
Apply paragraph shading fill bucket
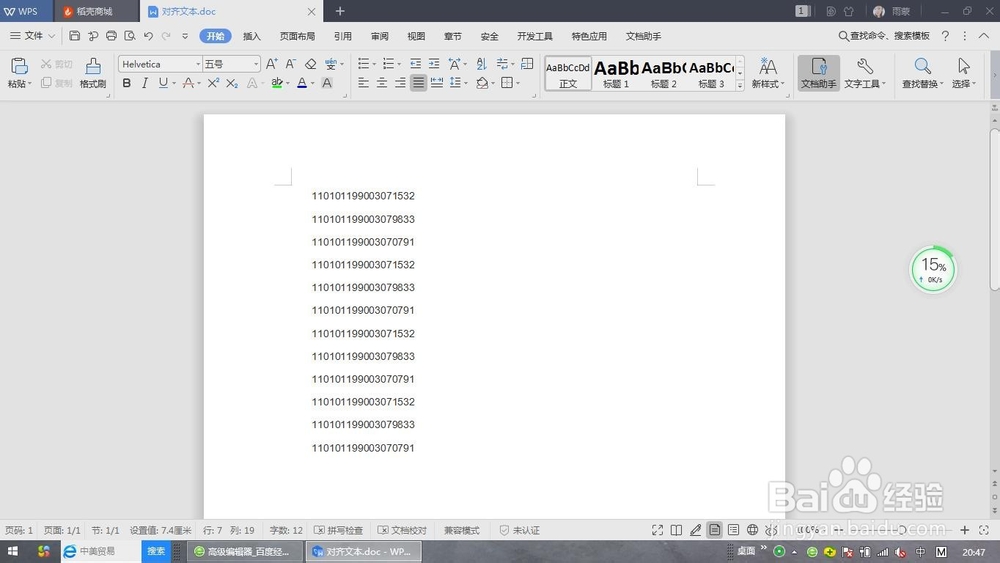pos(482,83)
